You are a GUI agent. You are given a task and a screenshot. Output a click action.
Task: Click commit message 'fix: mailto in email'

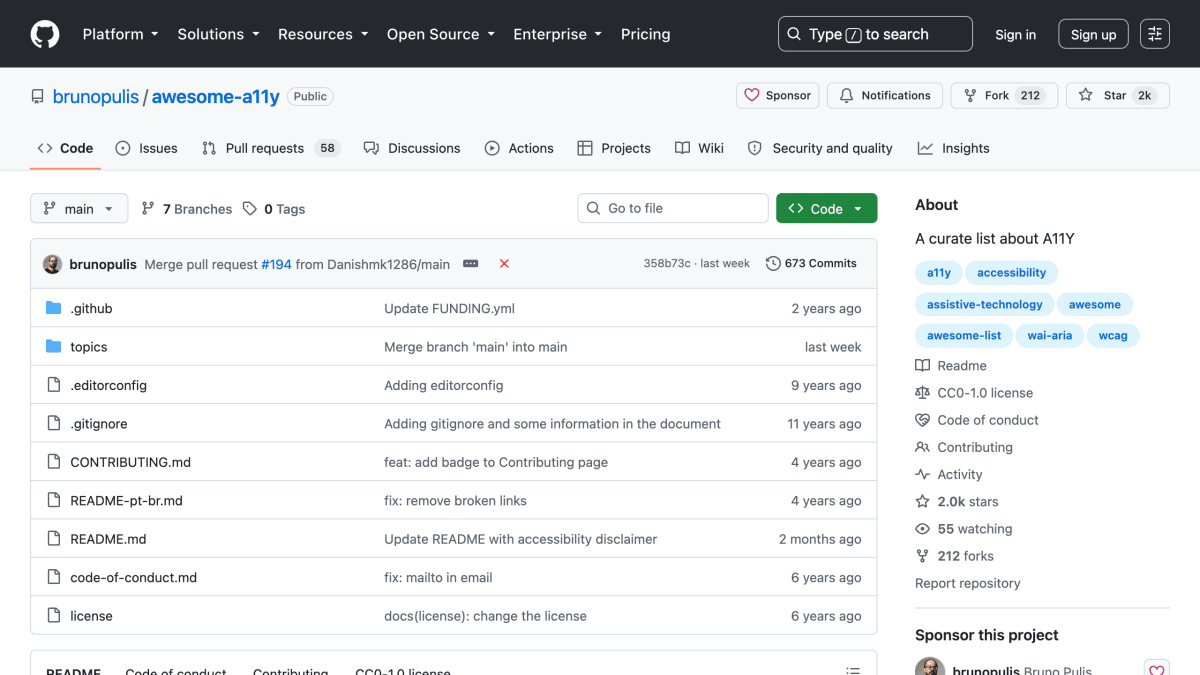[438, 577]
